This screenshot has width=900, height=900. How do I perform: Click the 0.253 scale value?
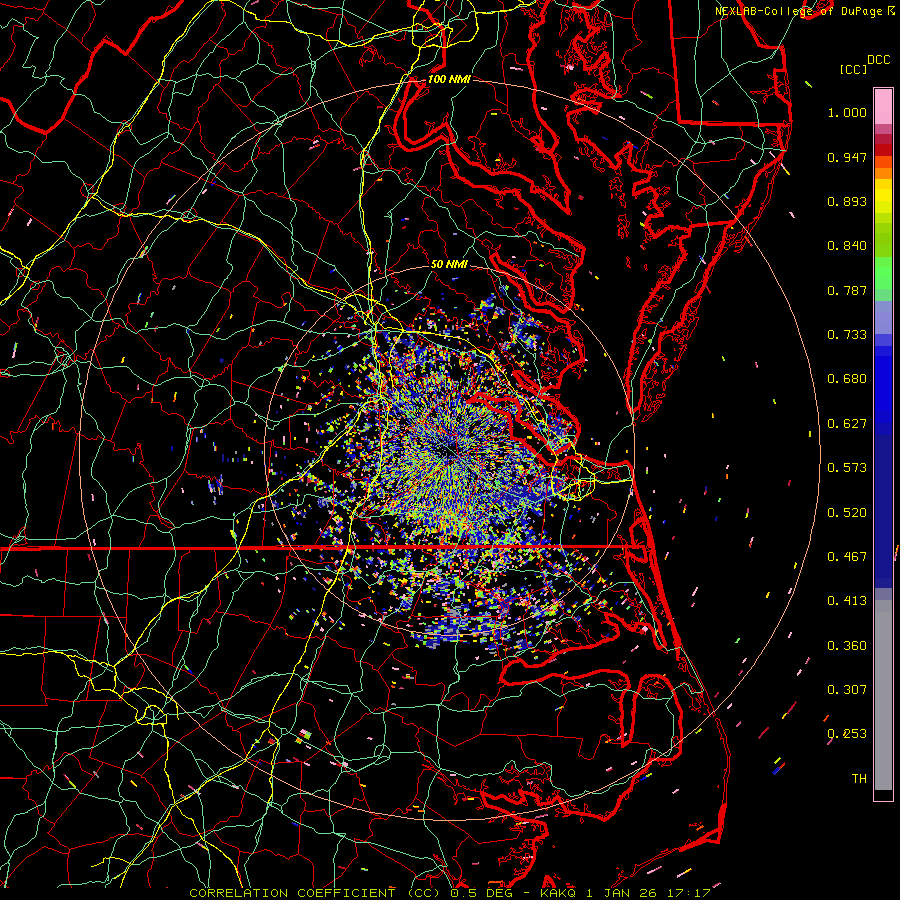click(x=847, y=734)
